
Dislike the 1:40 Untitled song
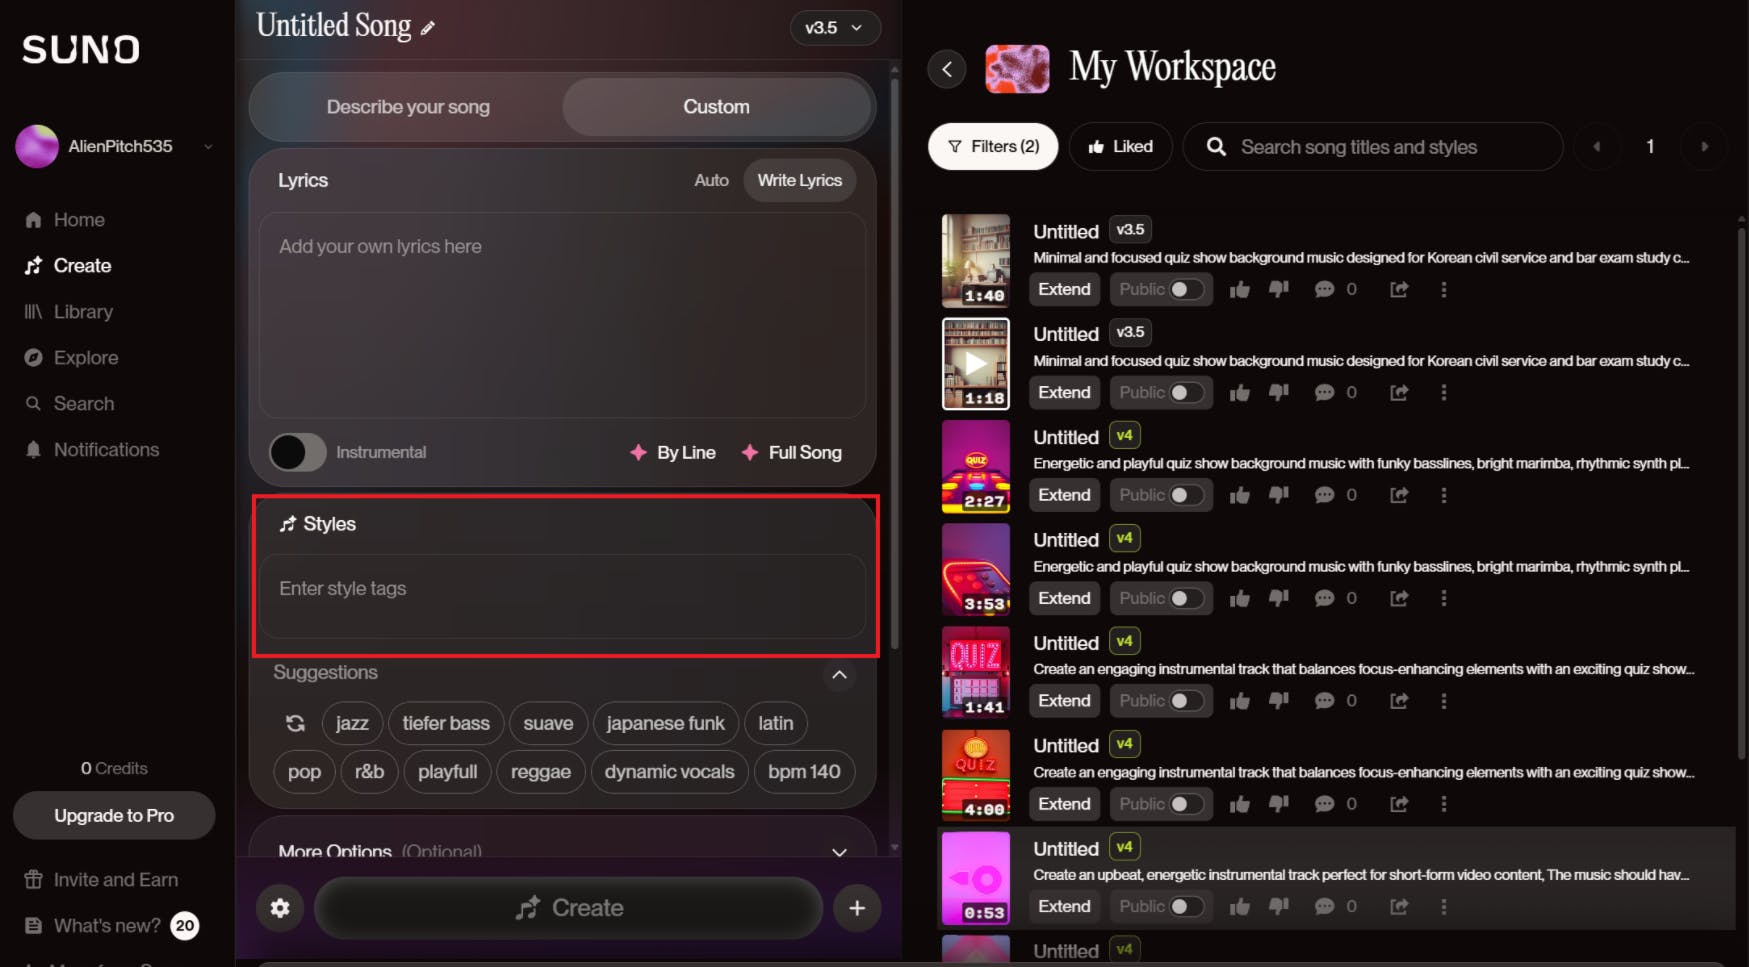pyautogui.click(x=1279, y=289)
